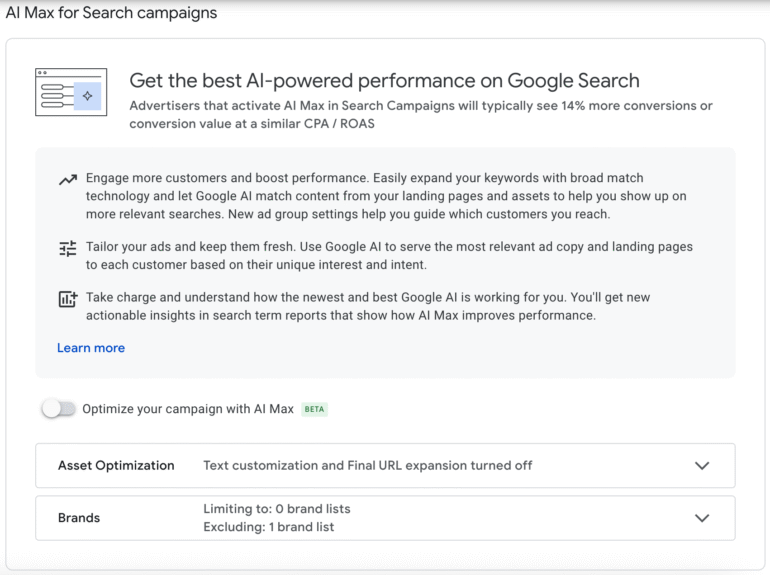770x575 pixels.
Task: Expand the Asset Optimization section chevron
Action: point(702,465)
